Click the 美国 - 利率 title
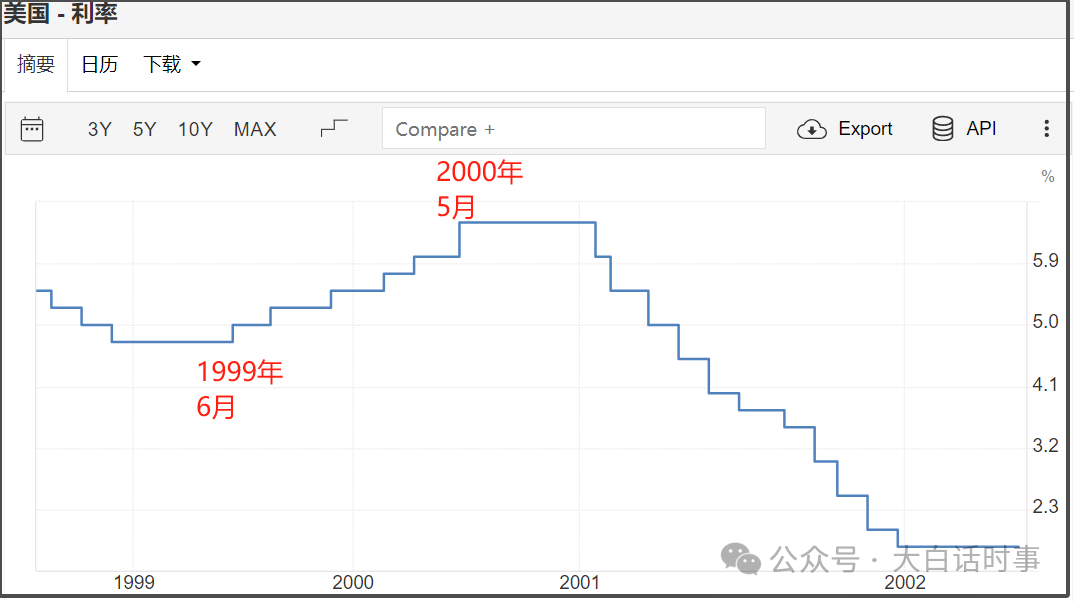Screen dimensions: 1074x602 [60, 12]
